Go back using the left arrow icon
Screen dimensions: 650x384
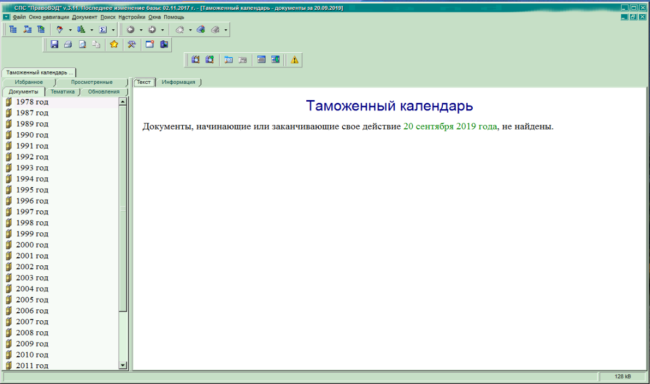(130, 29)
